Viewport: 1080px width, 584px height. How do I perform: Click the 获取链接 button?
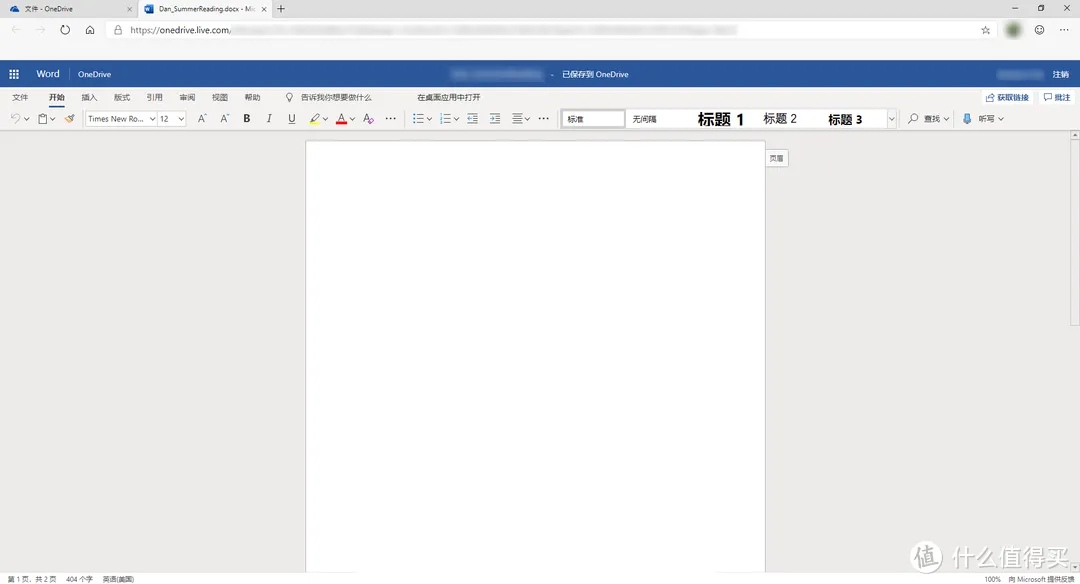[x=1007, y=98]
